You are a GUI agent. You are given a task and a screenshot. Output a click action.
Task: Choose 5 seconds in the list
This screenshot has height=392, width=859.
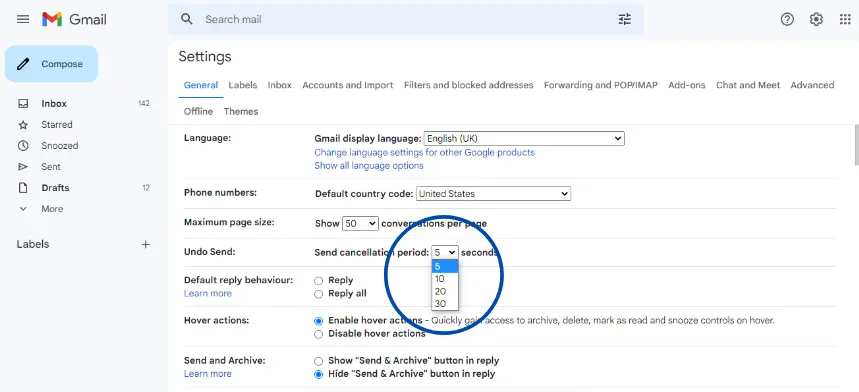pos(445,267)
